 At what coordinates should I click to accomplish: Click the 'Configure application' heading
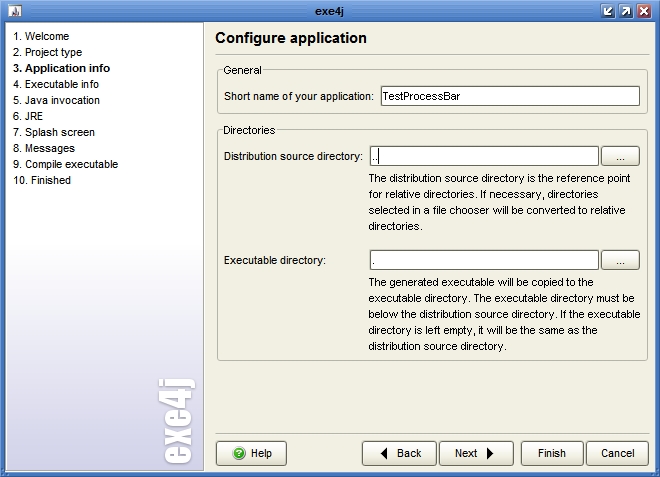tap(291, 38)
